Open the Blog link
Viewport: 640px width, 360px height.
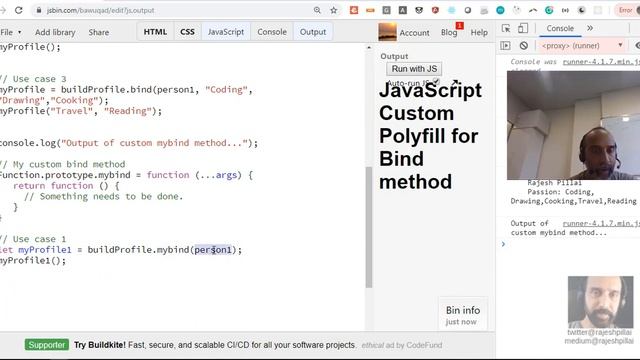[449, 33]
